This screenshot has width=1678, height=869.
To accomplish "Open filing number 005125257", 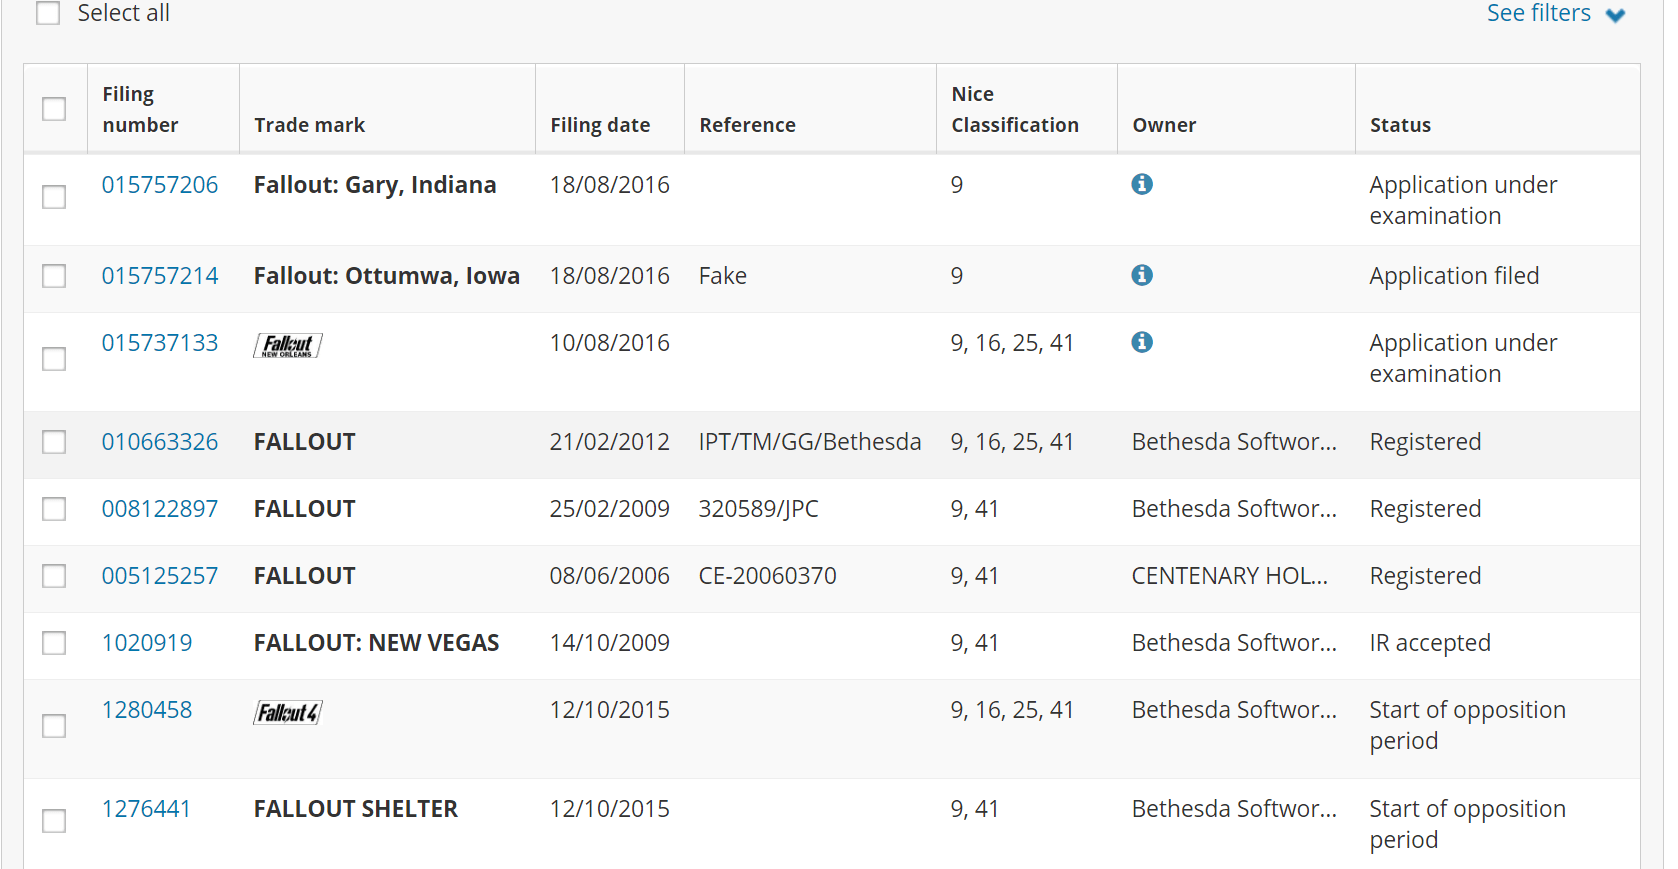I will pyautogui.click(x=160, y=576).
